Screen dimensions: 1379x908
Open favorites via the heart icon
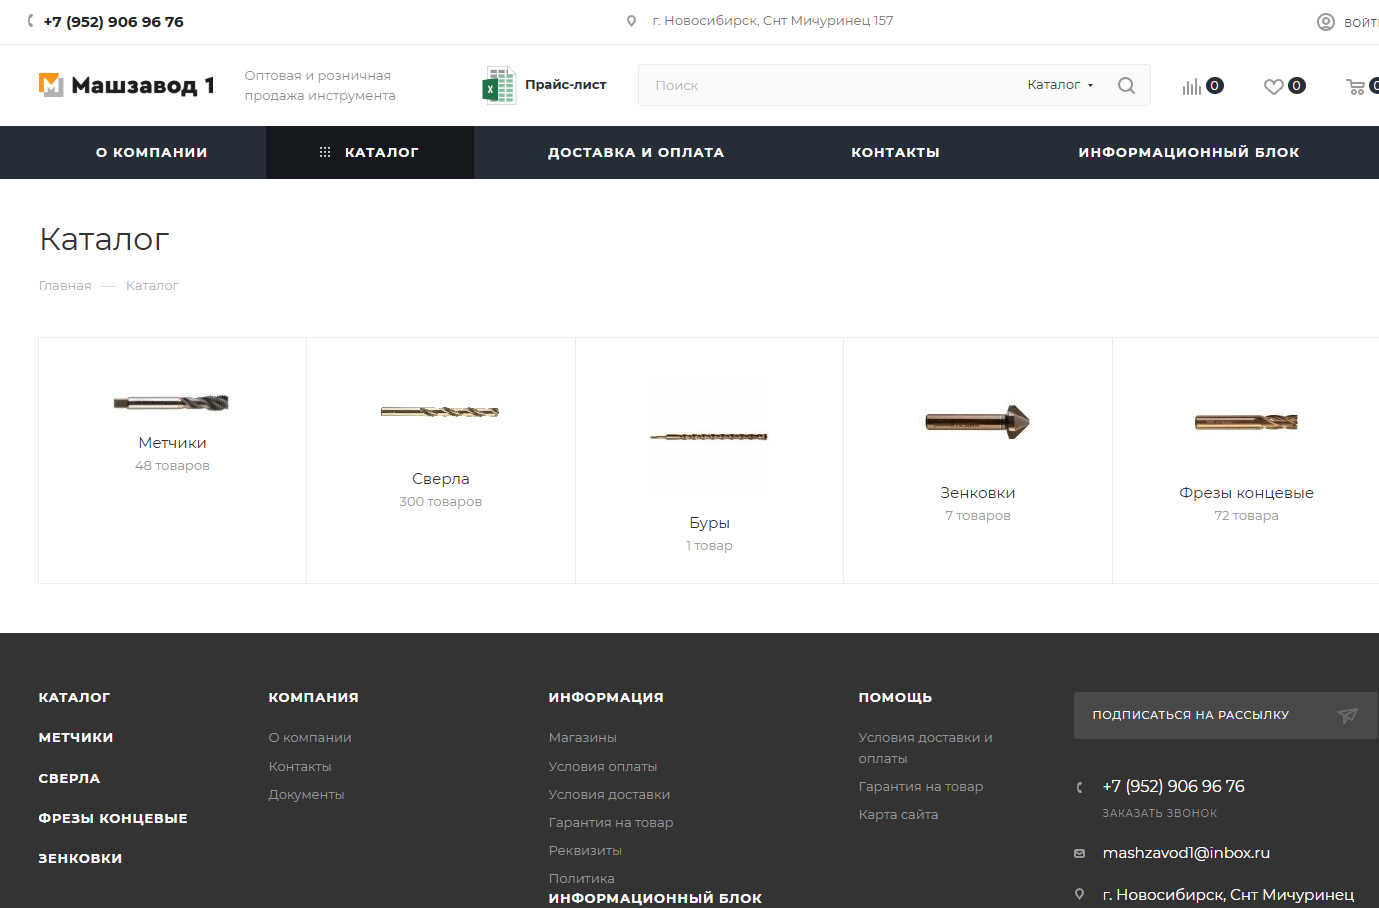pos(1273,87)
